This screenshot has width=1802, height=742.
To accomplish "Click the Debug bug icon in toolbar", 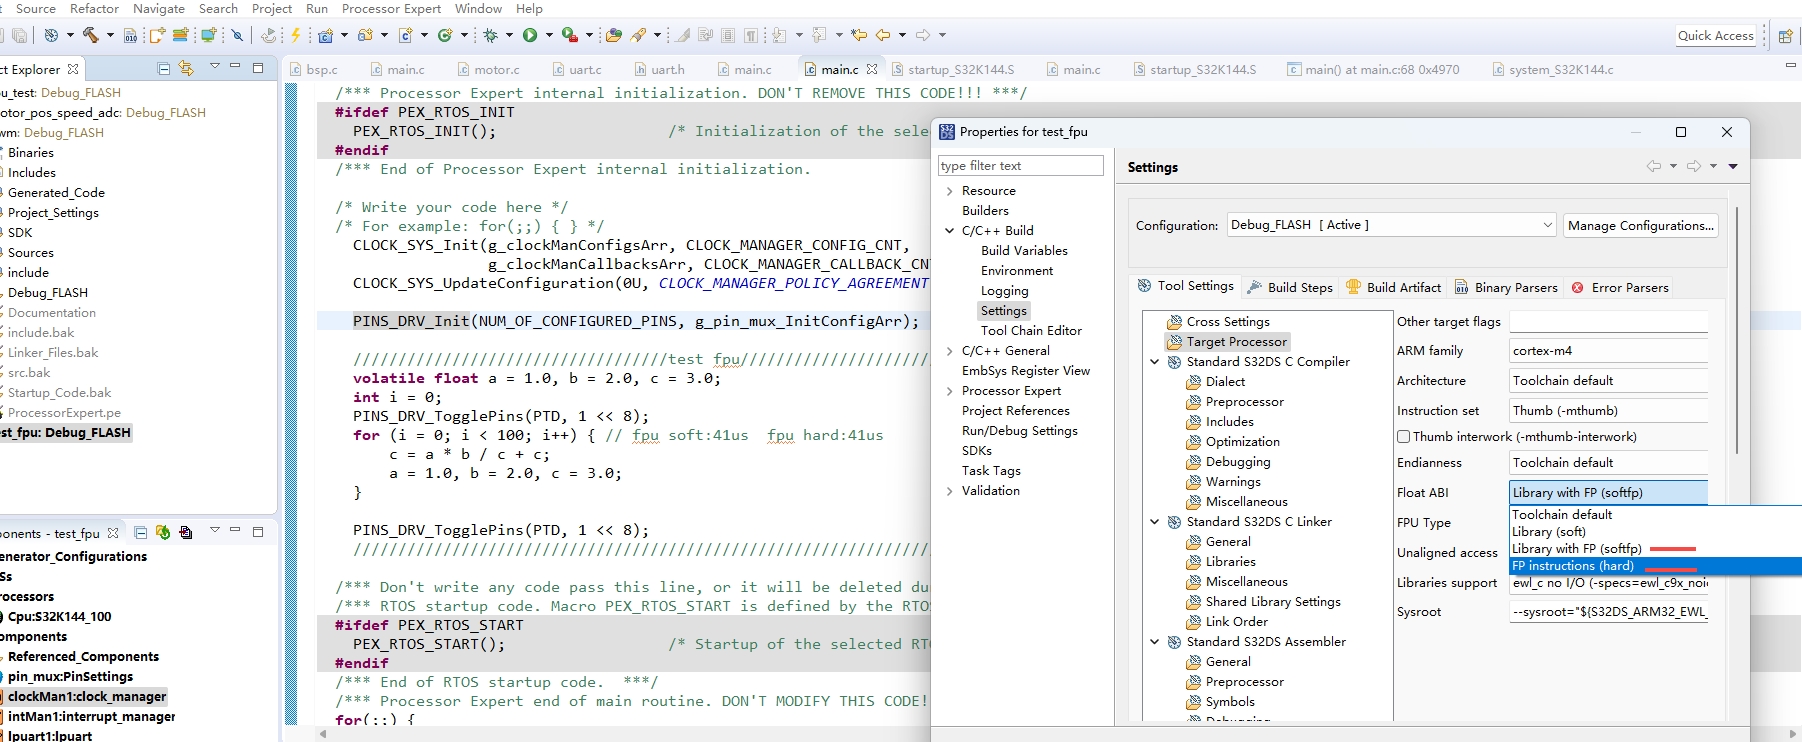I will tap(490, 35).
